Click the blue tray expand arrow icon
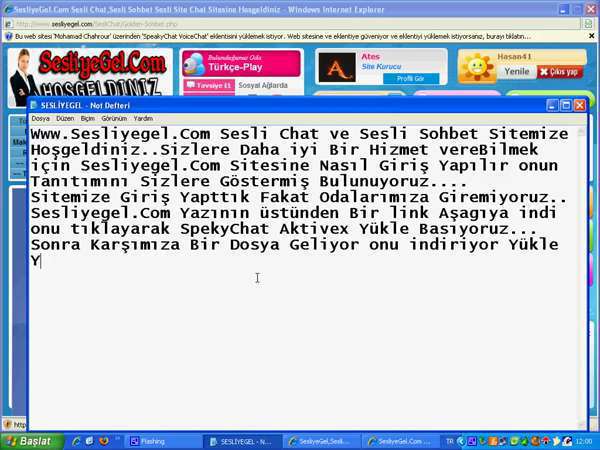The height and width of the screenshot is (450, 600). pos(461,442)
